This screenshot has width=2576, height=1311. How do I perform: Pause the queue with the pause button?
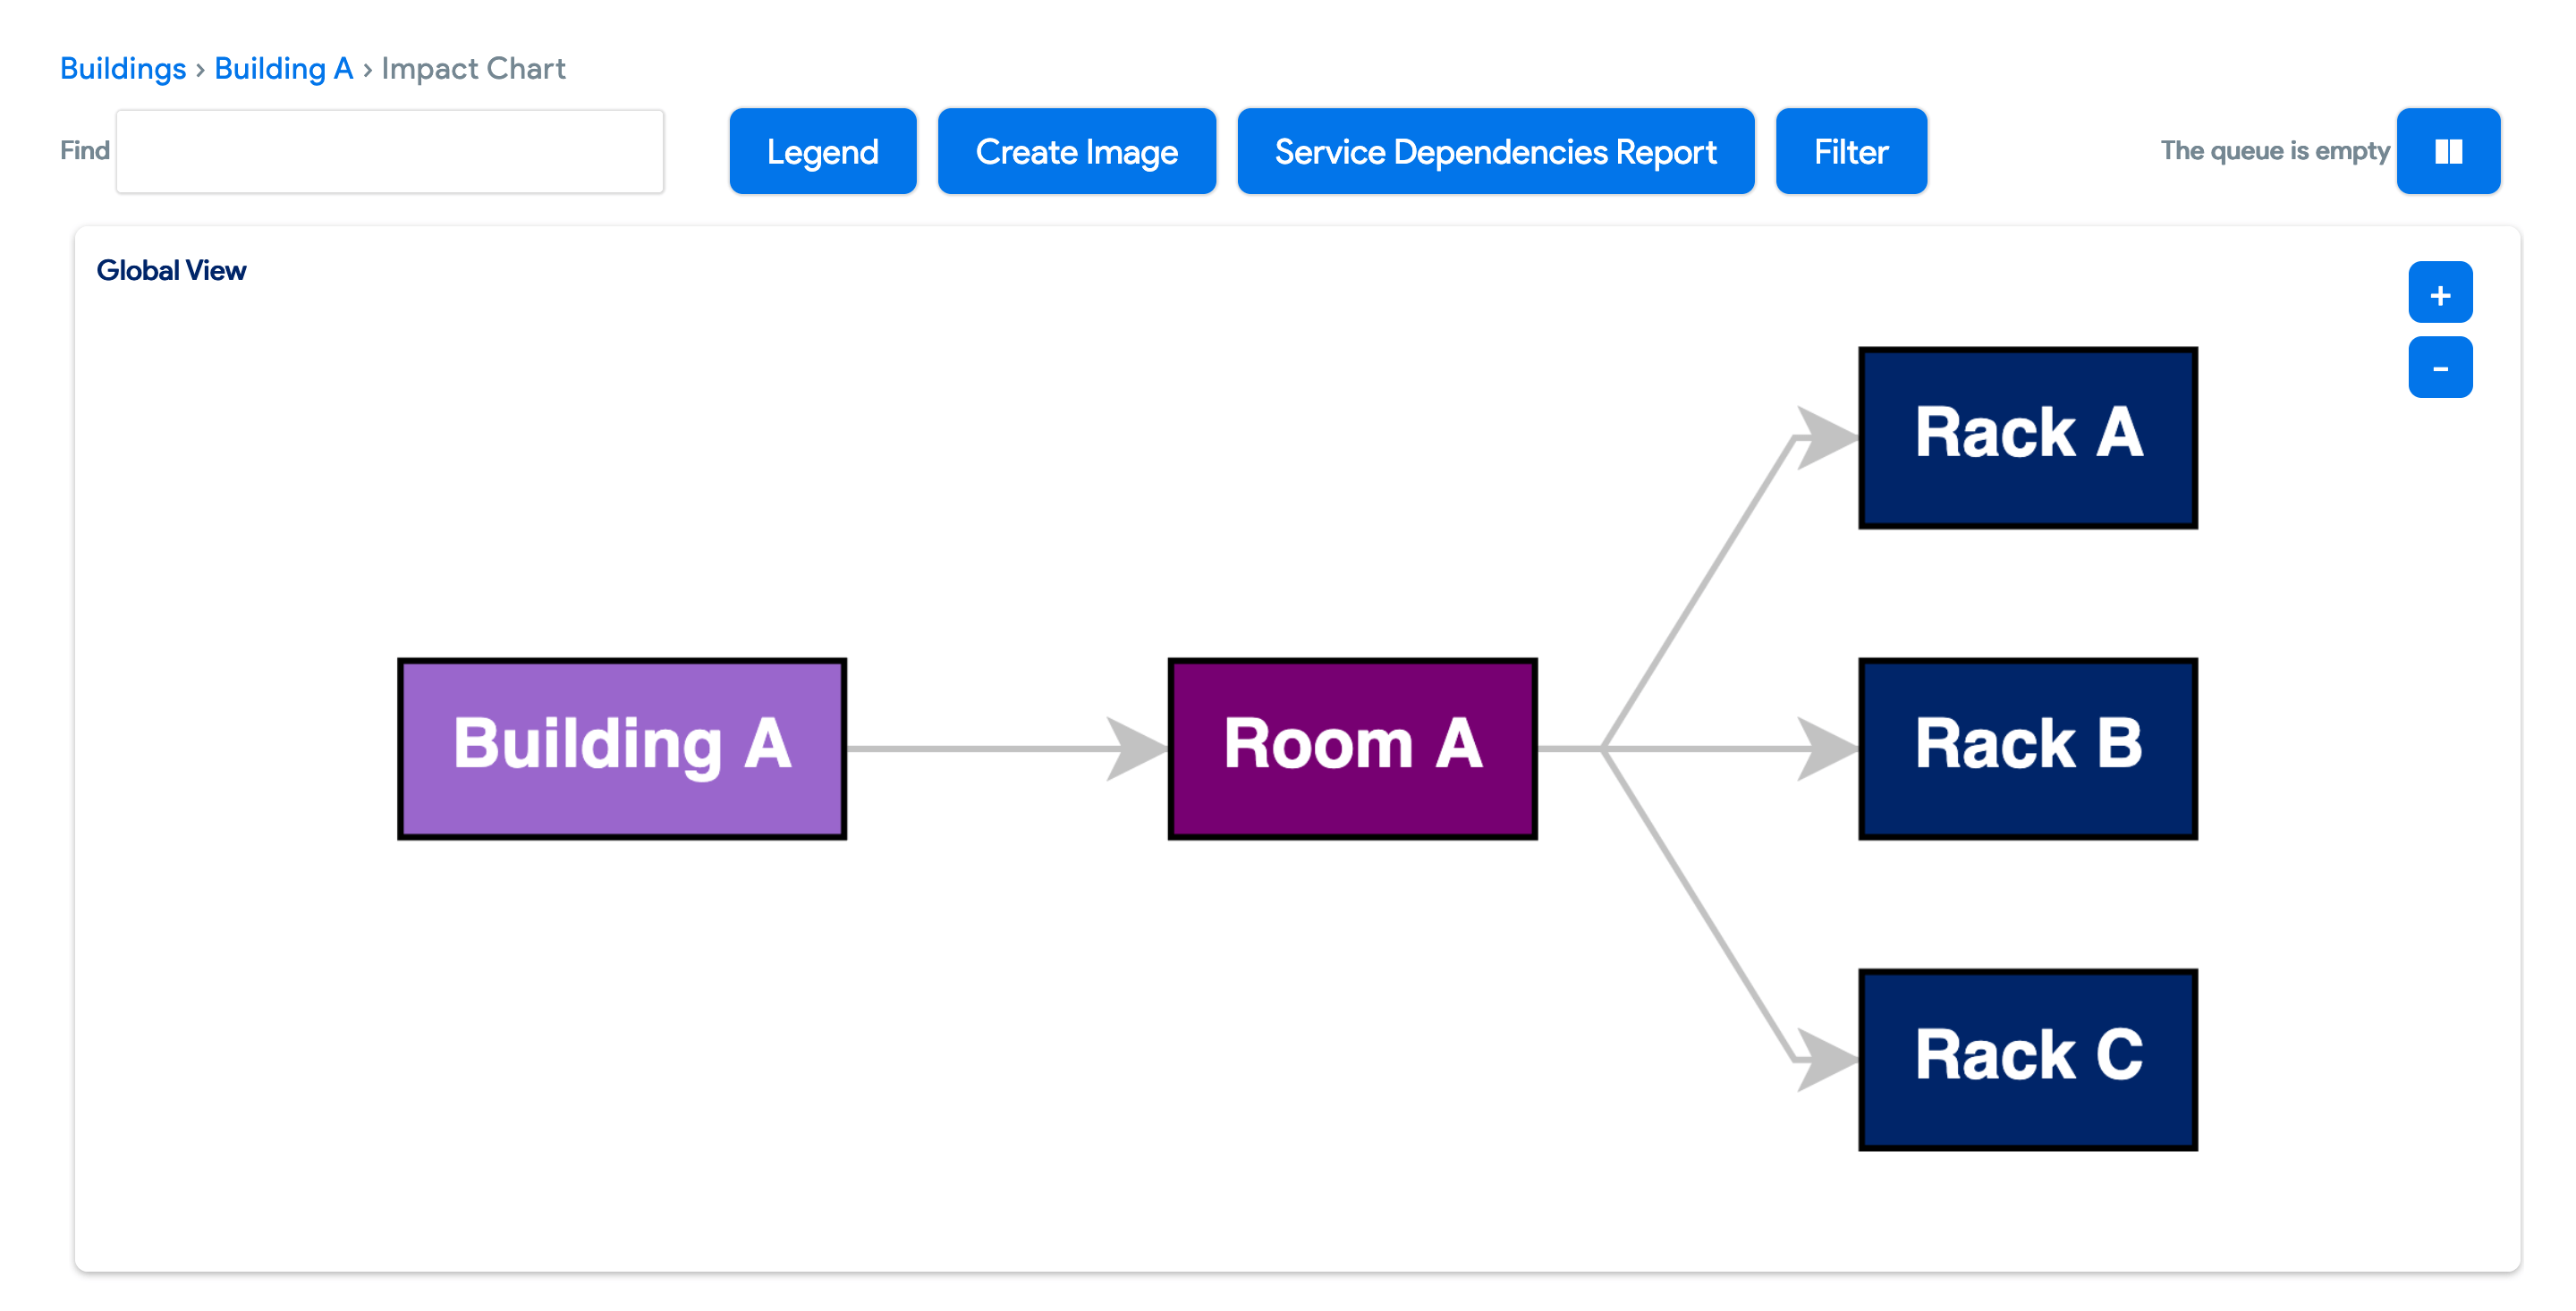point(2447,152)
